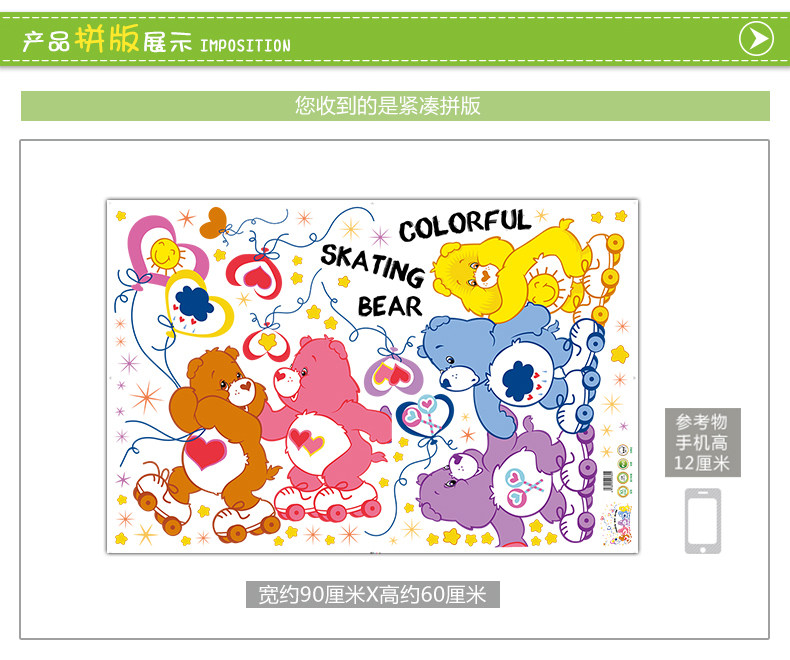
Task: Click the orange heart balloon at the top
Action: click(213, 223)
